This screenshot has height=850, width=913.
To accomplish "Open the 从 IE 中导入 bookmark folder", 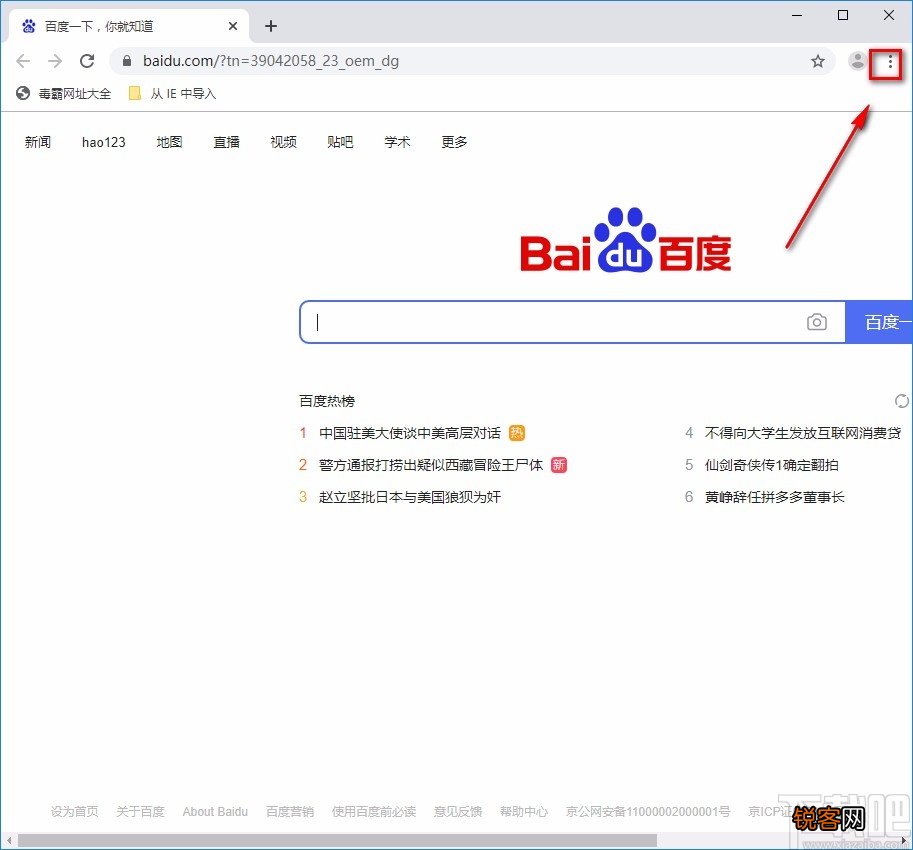I will tap(172, 94).
